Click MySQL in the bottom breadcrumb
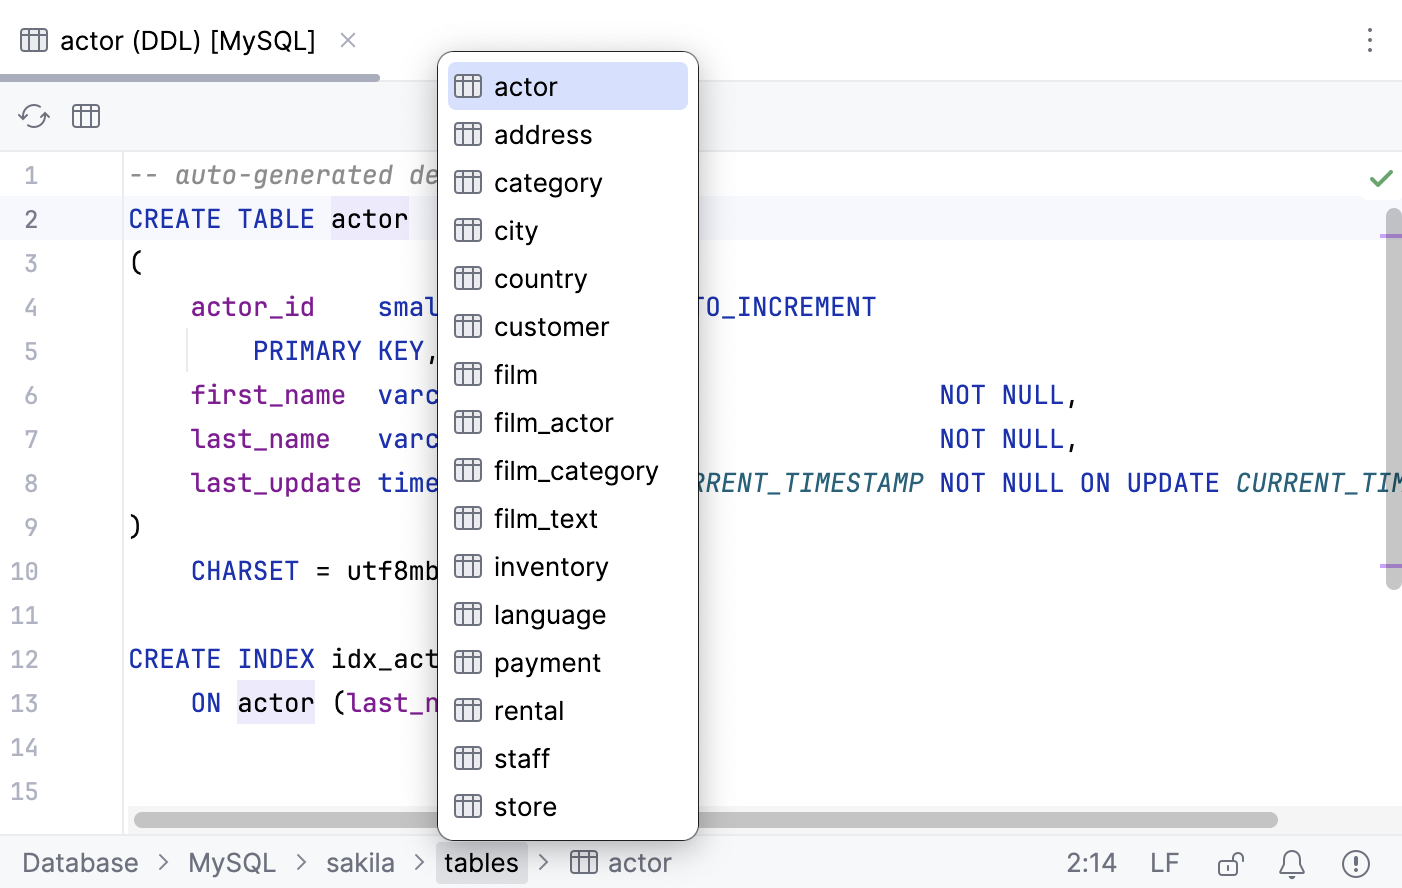This screenshot has width=1402, height=888. pos(232,862)
